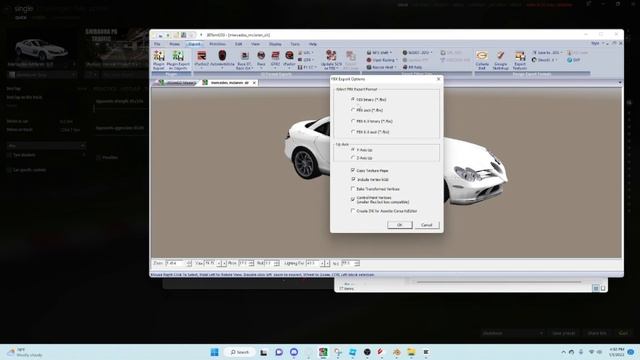
Task: Expand the rFactor2 export dropdown arrow
Action: pos(201,68)
